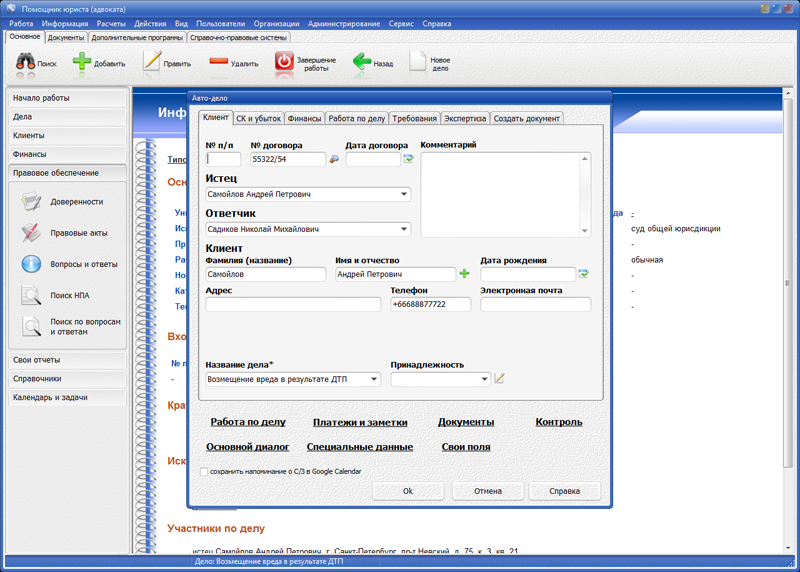Click the edit pencil icon beside Принадлежность
This screenshot has width=800, height=572.
click(x=500, y=379)
